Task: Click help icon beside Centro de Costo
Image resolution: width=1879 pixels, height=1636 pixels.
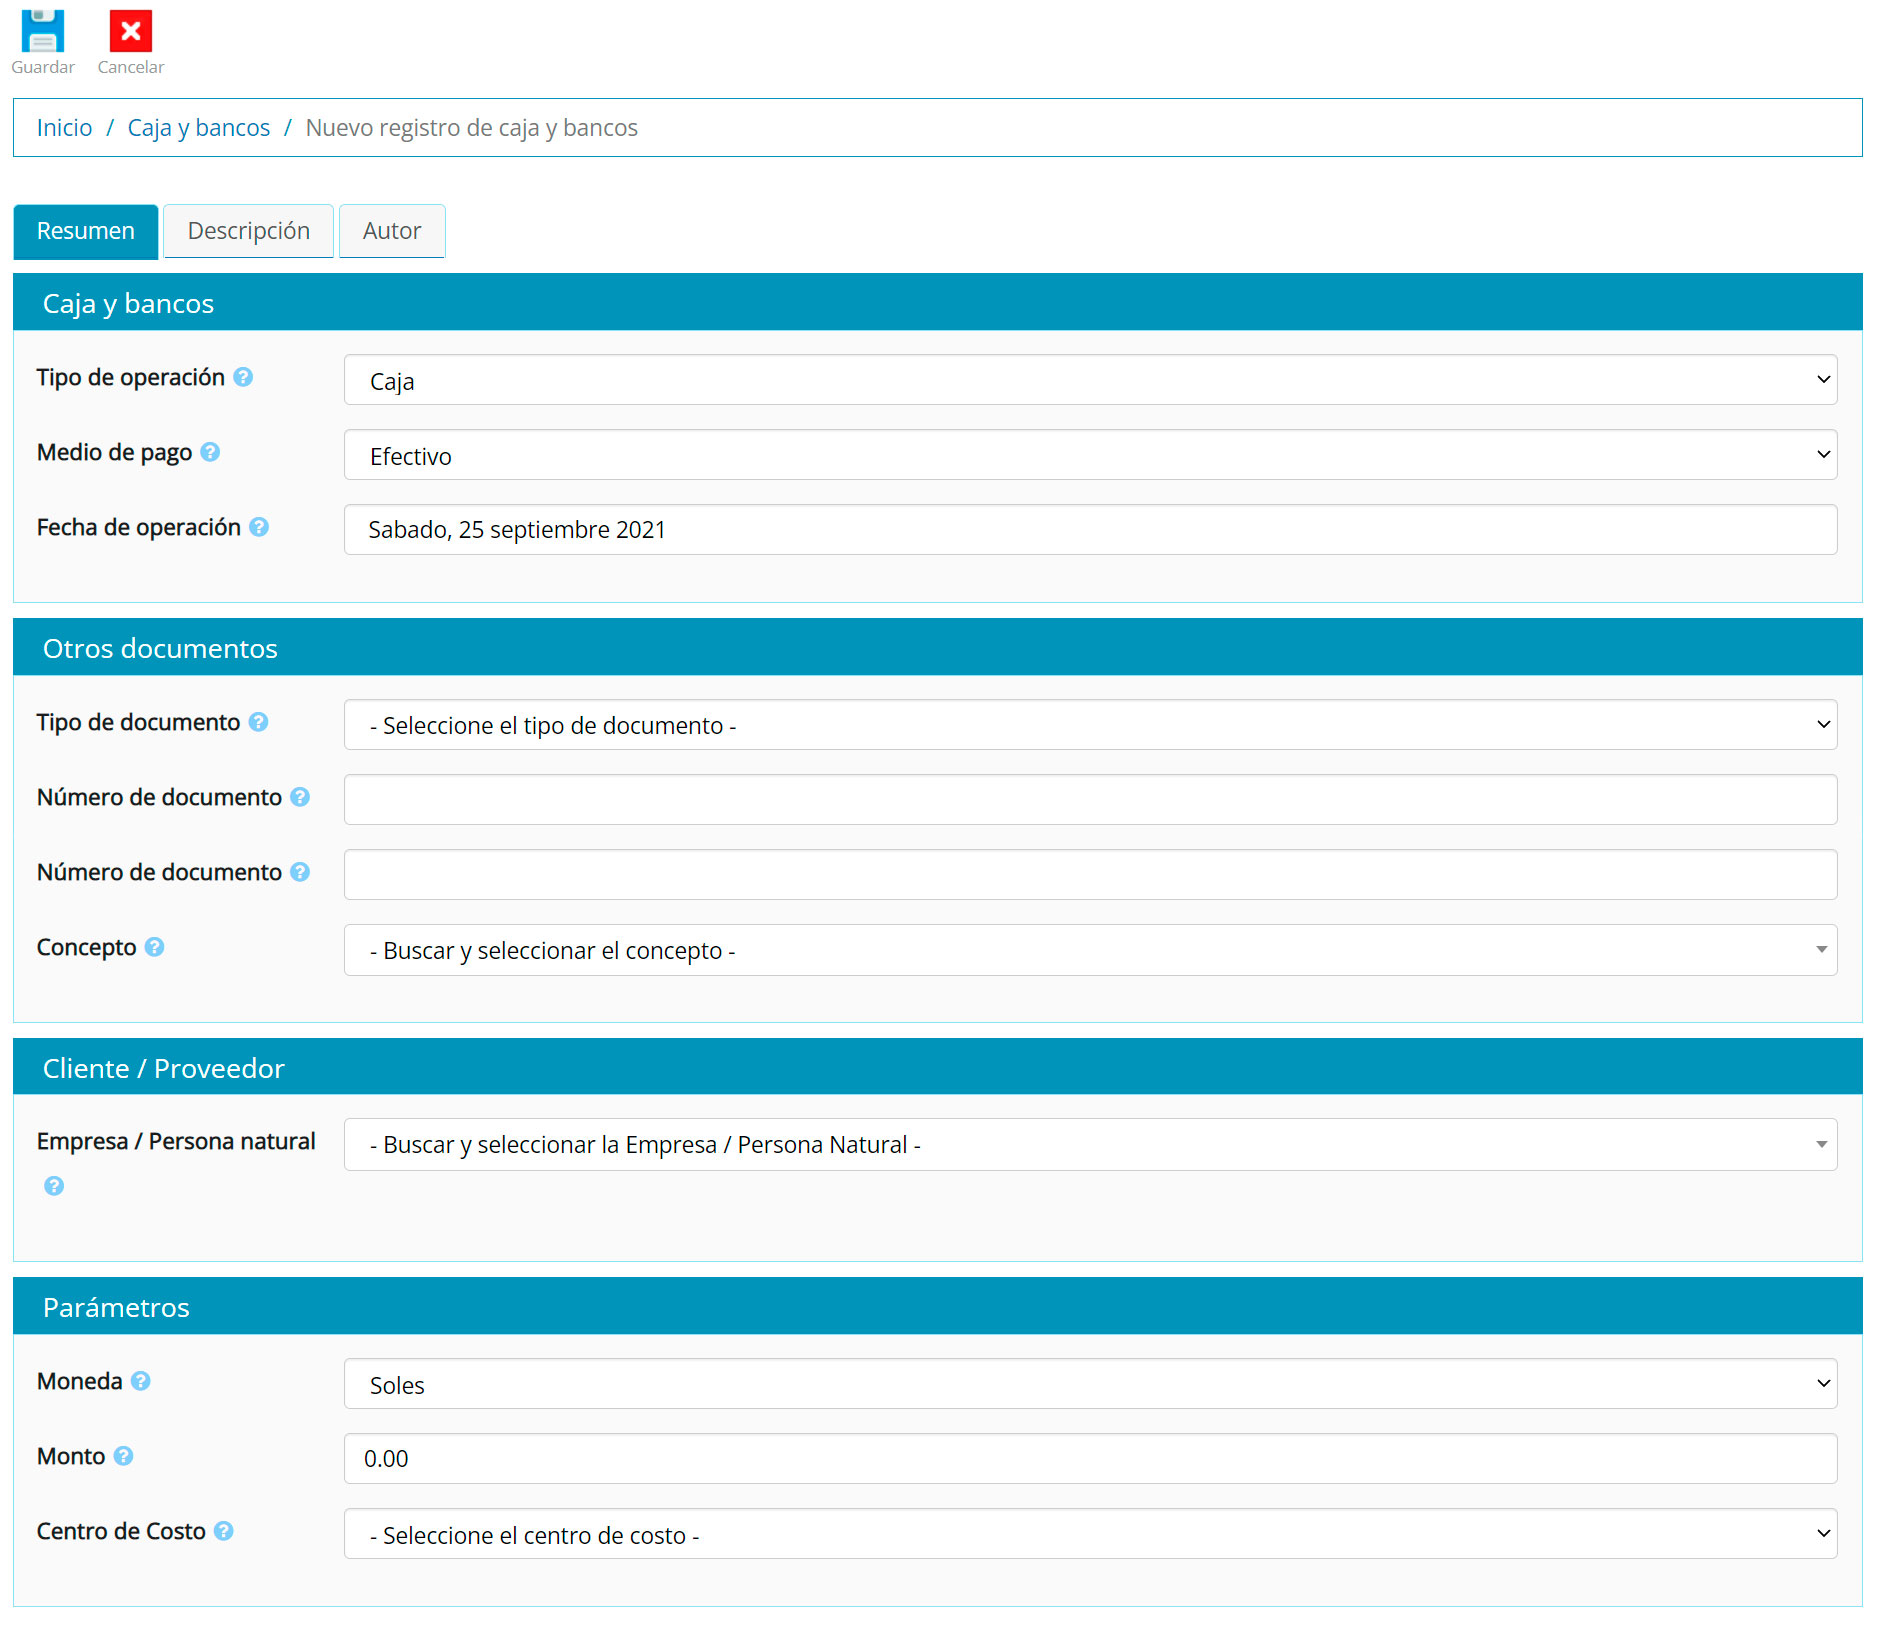Action: pos(224,1531)
